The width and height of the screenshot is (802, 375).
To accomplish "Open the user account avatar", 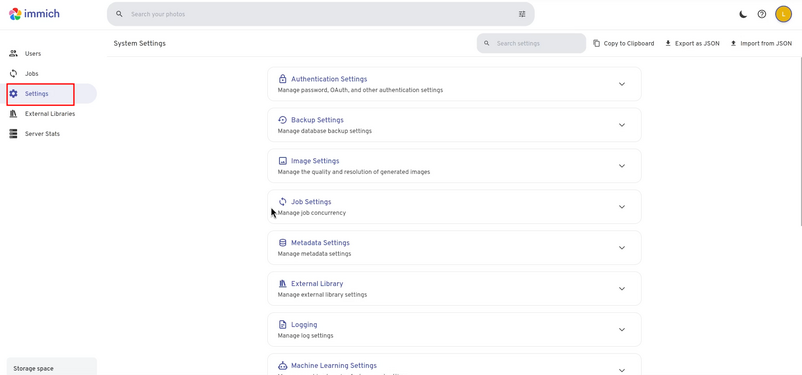I will [783, 14].
